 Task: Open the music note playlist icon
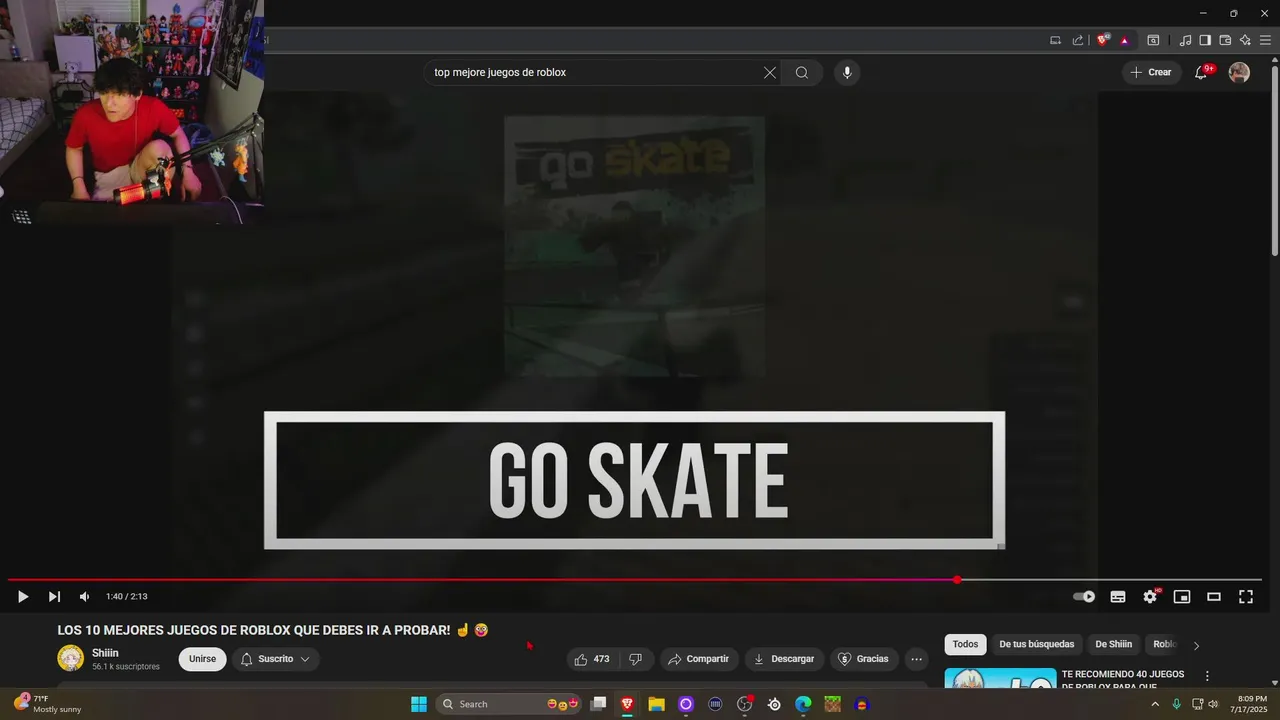coord(1185,40)
